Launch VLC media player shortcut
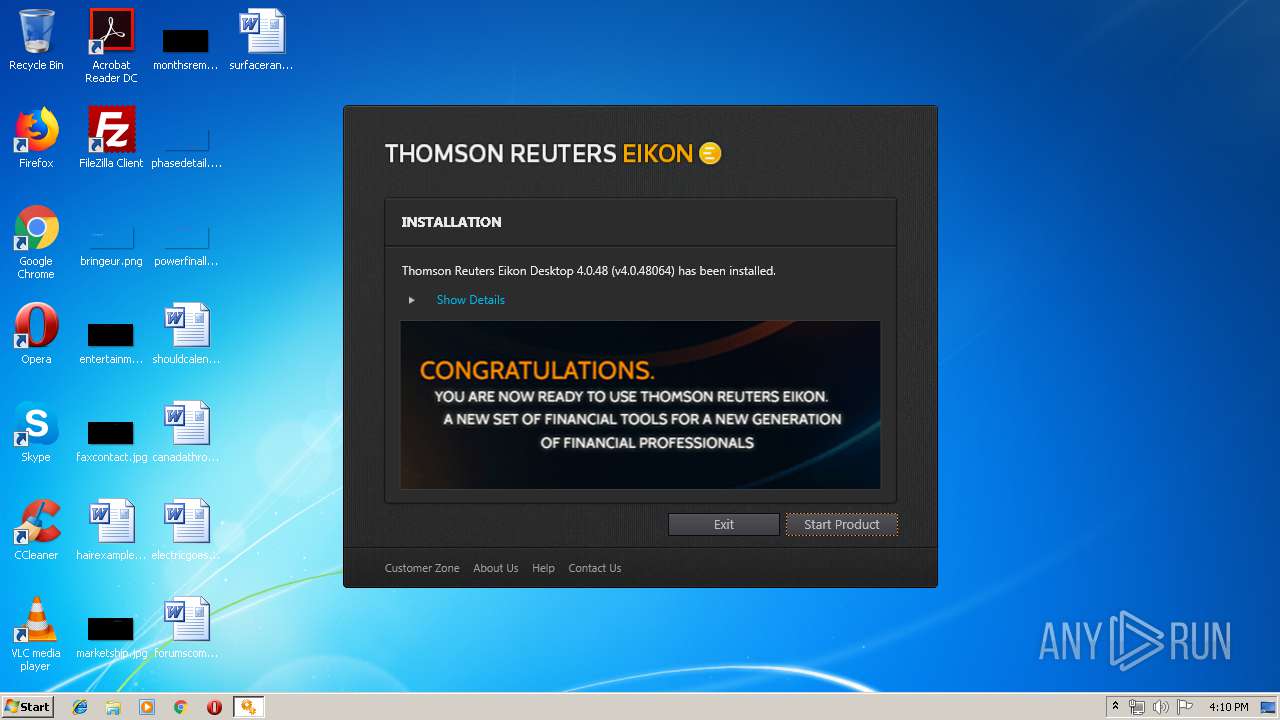This screenshot has height=720, width=1280. (36, 634)
